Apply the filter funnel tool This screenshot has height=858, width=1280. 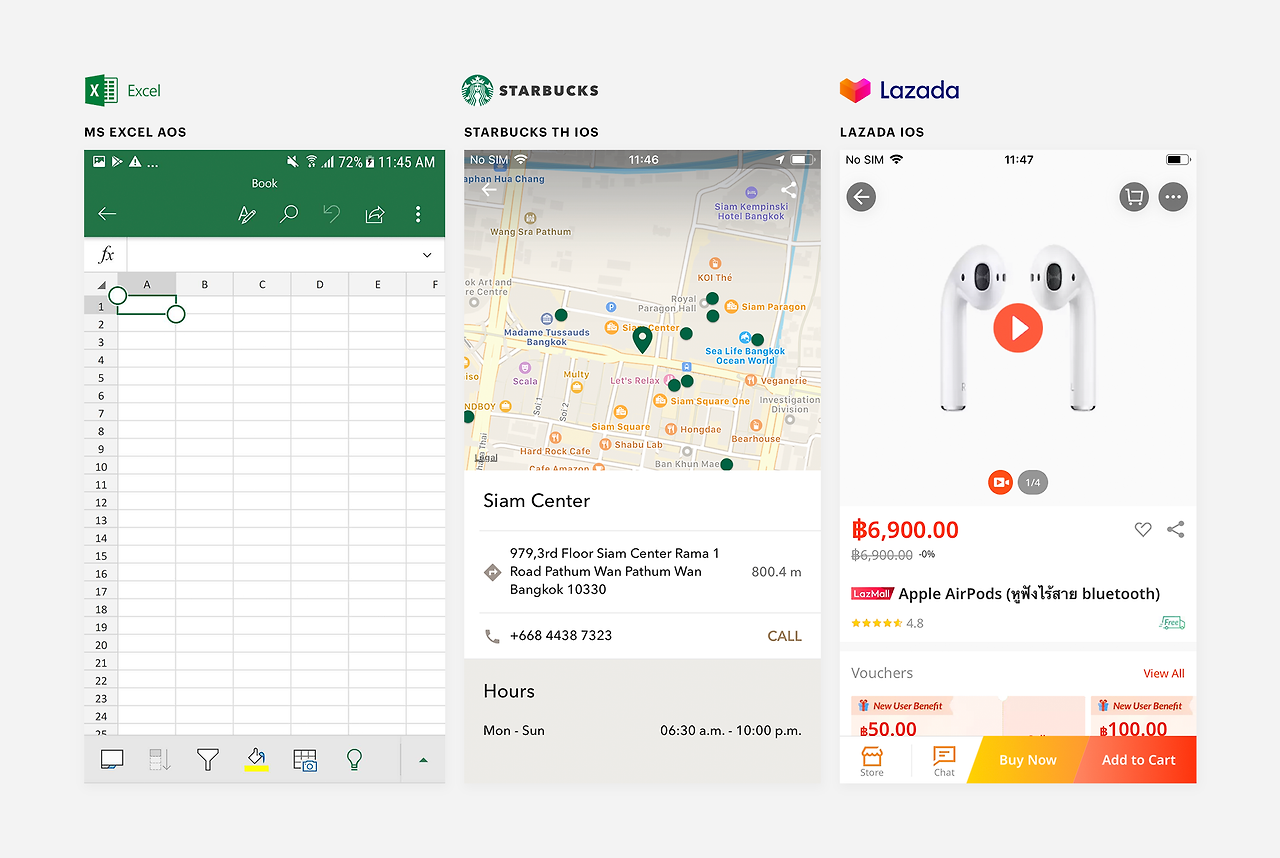tap(207, 760)
